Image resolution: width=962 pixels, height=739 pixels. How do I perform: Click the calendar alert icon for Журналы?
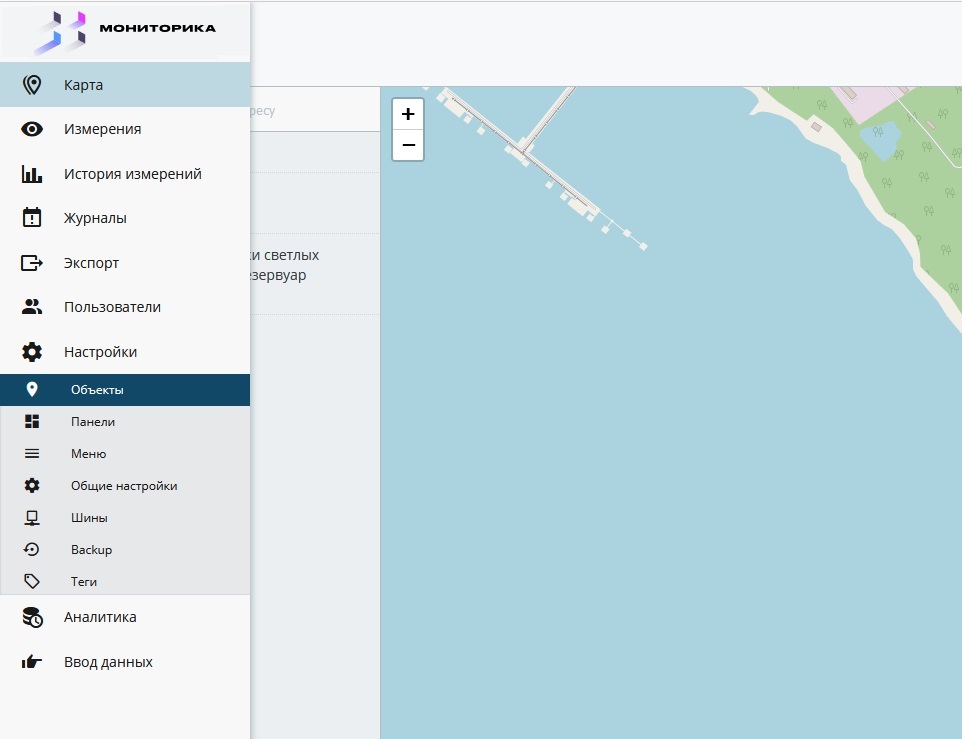pyautogui.click(x=32, y=218)
